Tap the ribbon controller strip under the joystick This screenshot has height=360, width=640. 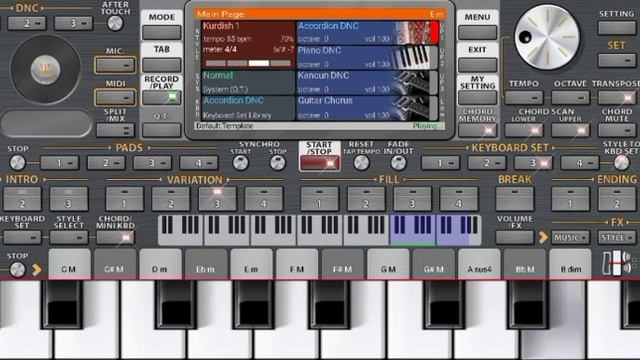[46, 123]
